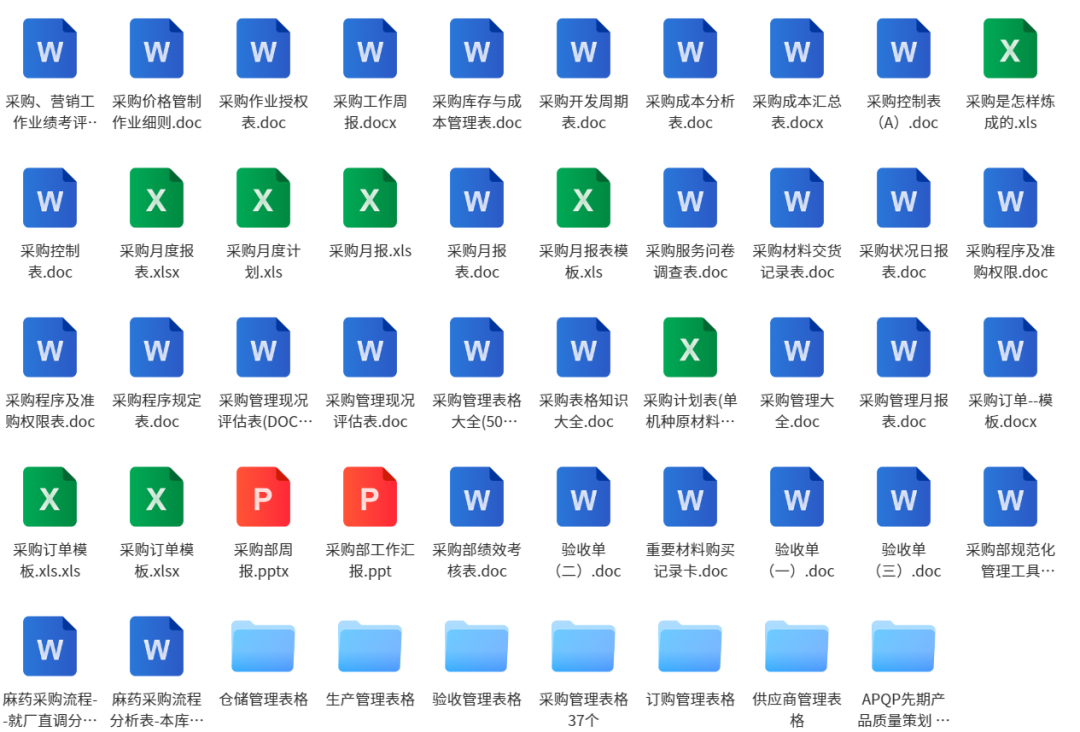Screen dimensions: 1080x732
Task: Select the 验收单（一）.doc icon
Action: pyautogui.click(x=797, y=496)
